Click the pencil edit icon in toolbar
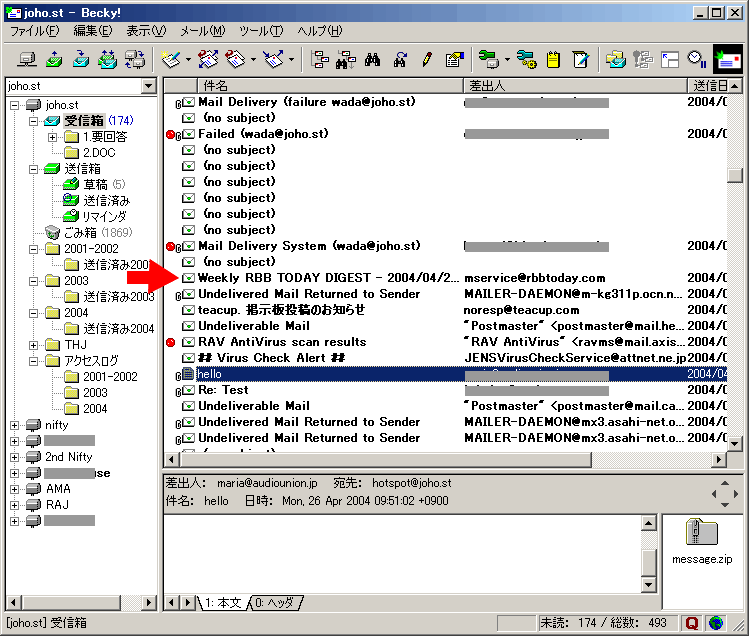The height and width of the screenshot is (636, 749). 427,60
